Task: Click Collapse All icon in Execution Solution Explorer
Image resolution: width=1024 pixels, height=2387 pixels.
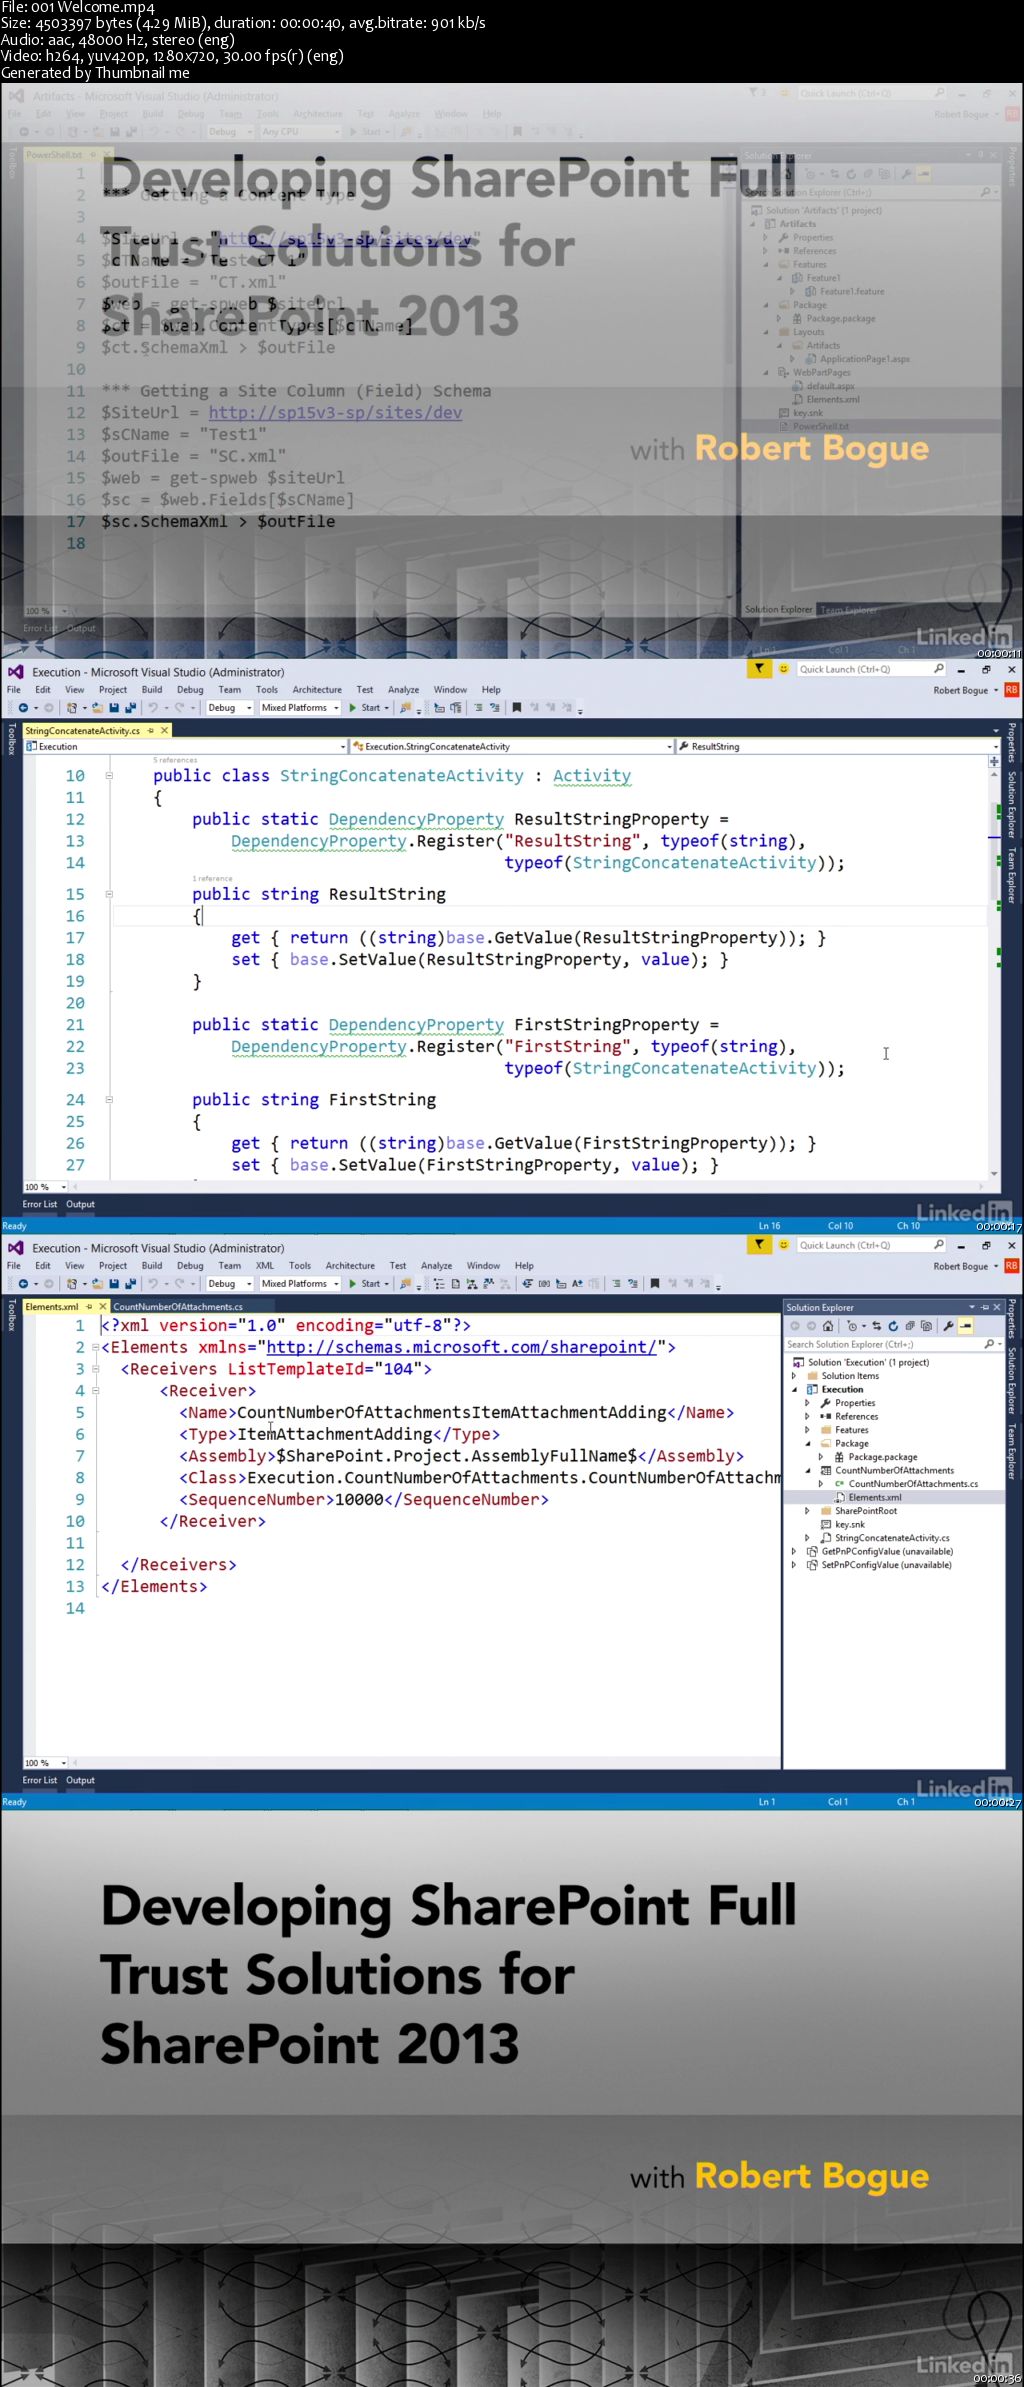Action: click(909, 1326)
